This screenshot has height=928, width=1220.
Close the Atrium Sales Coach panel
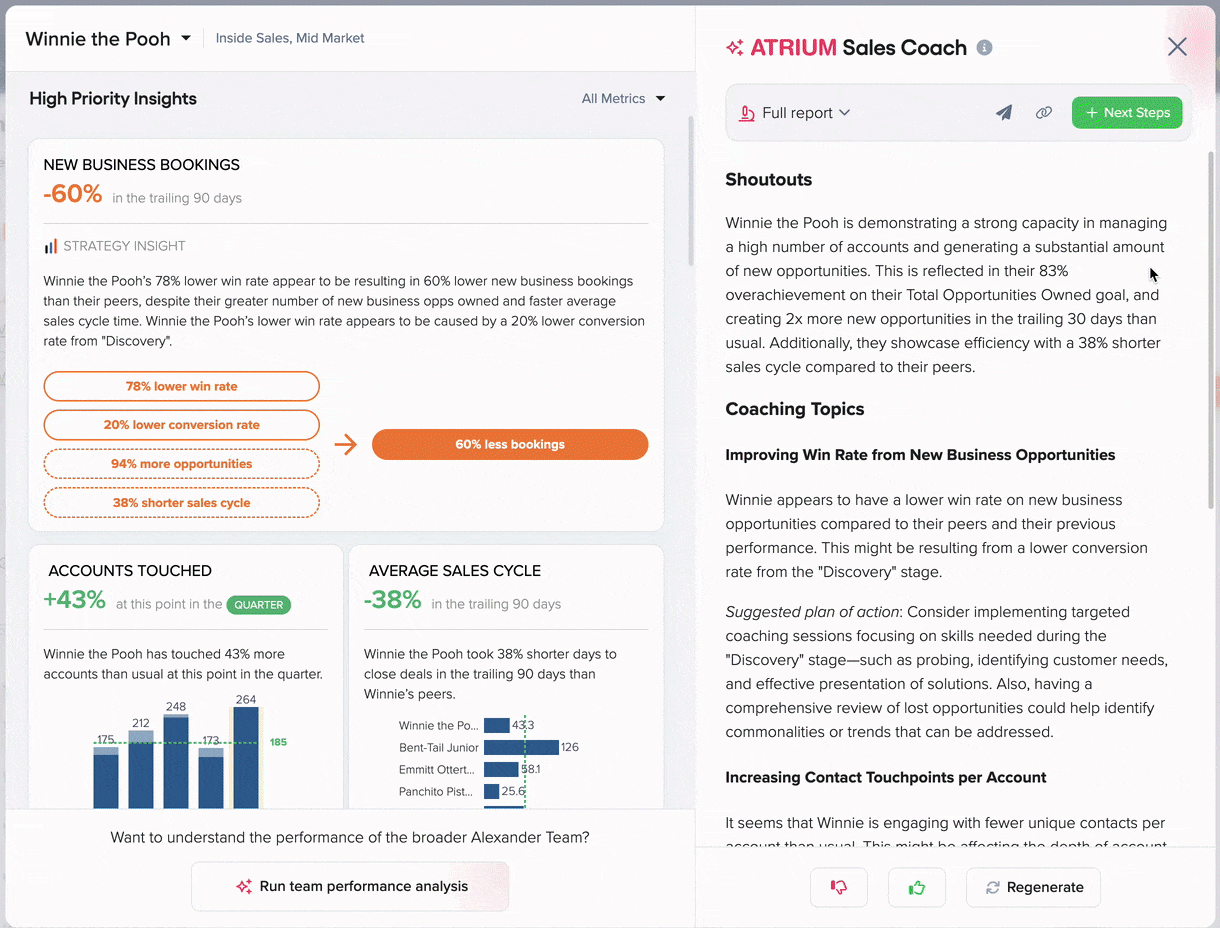coord(1177,47)
